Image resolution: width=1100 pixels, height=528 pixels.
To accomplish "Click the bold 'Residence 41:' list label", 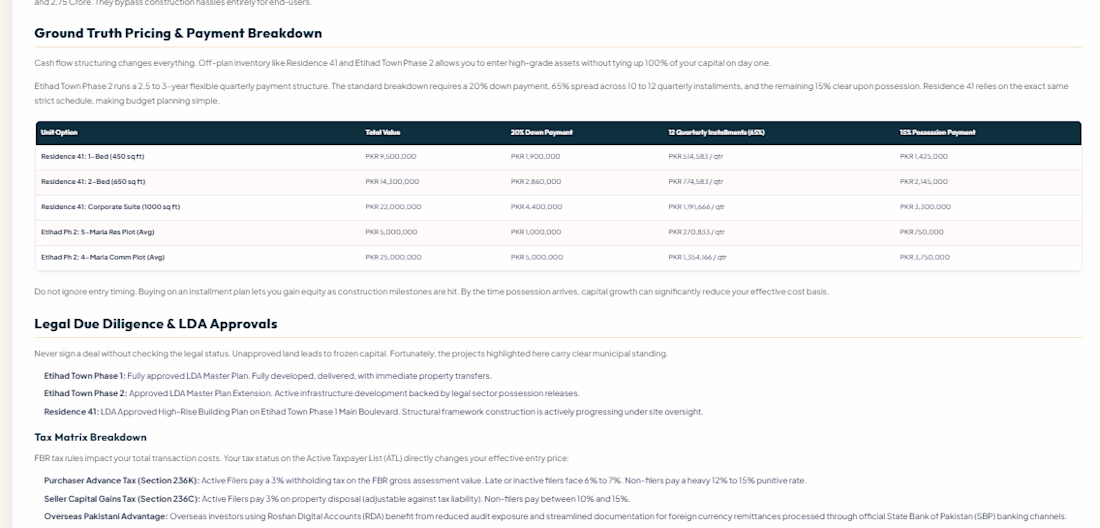I will click(72, 412).
